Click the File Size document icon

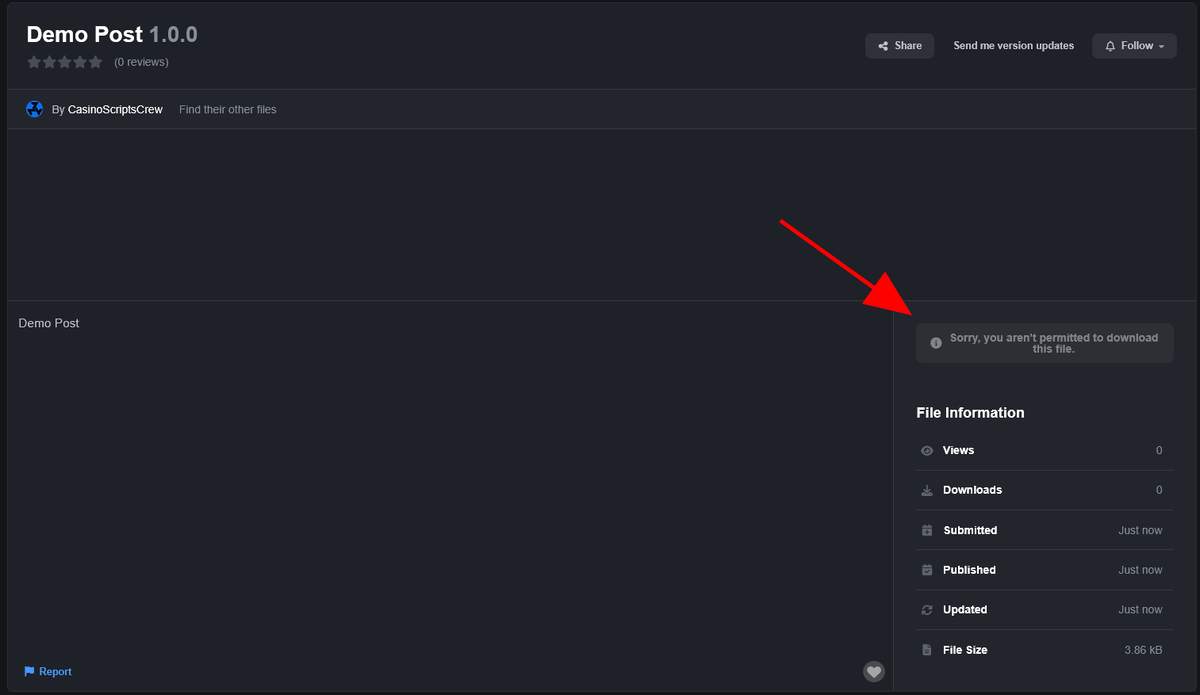click(927, 650)
